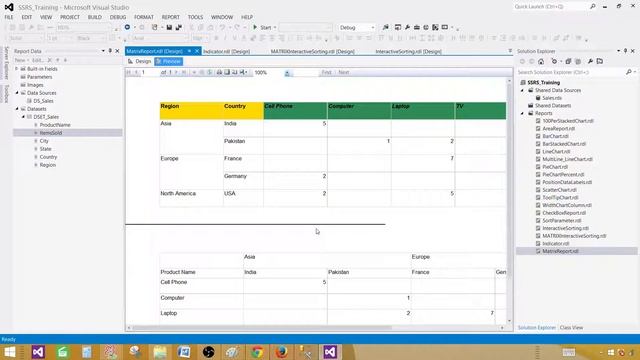Click the Print icon in preview toolbar

(219, 72)
